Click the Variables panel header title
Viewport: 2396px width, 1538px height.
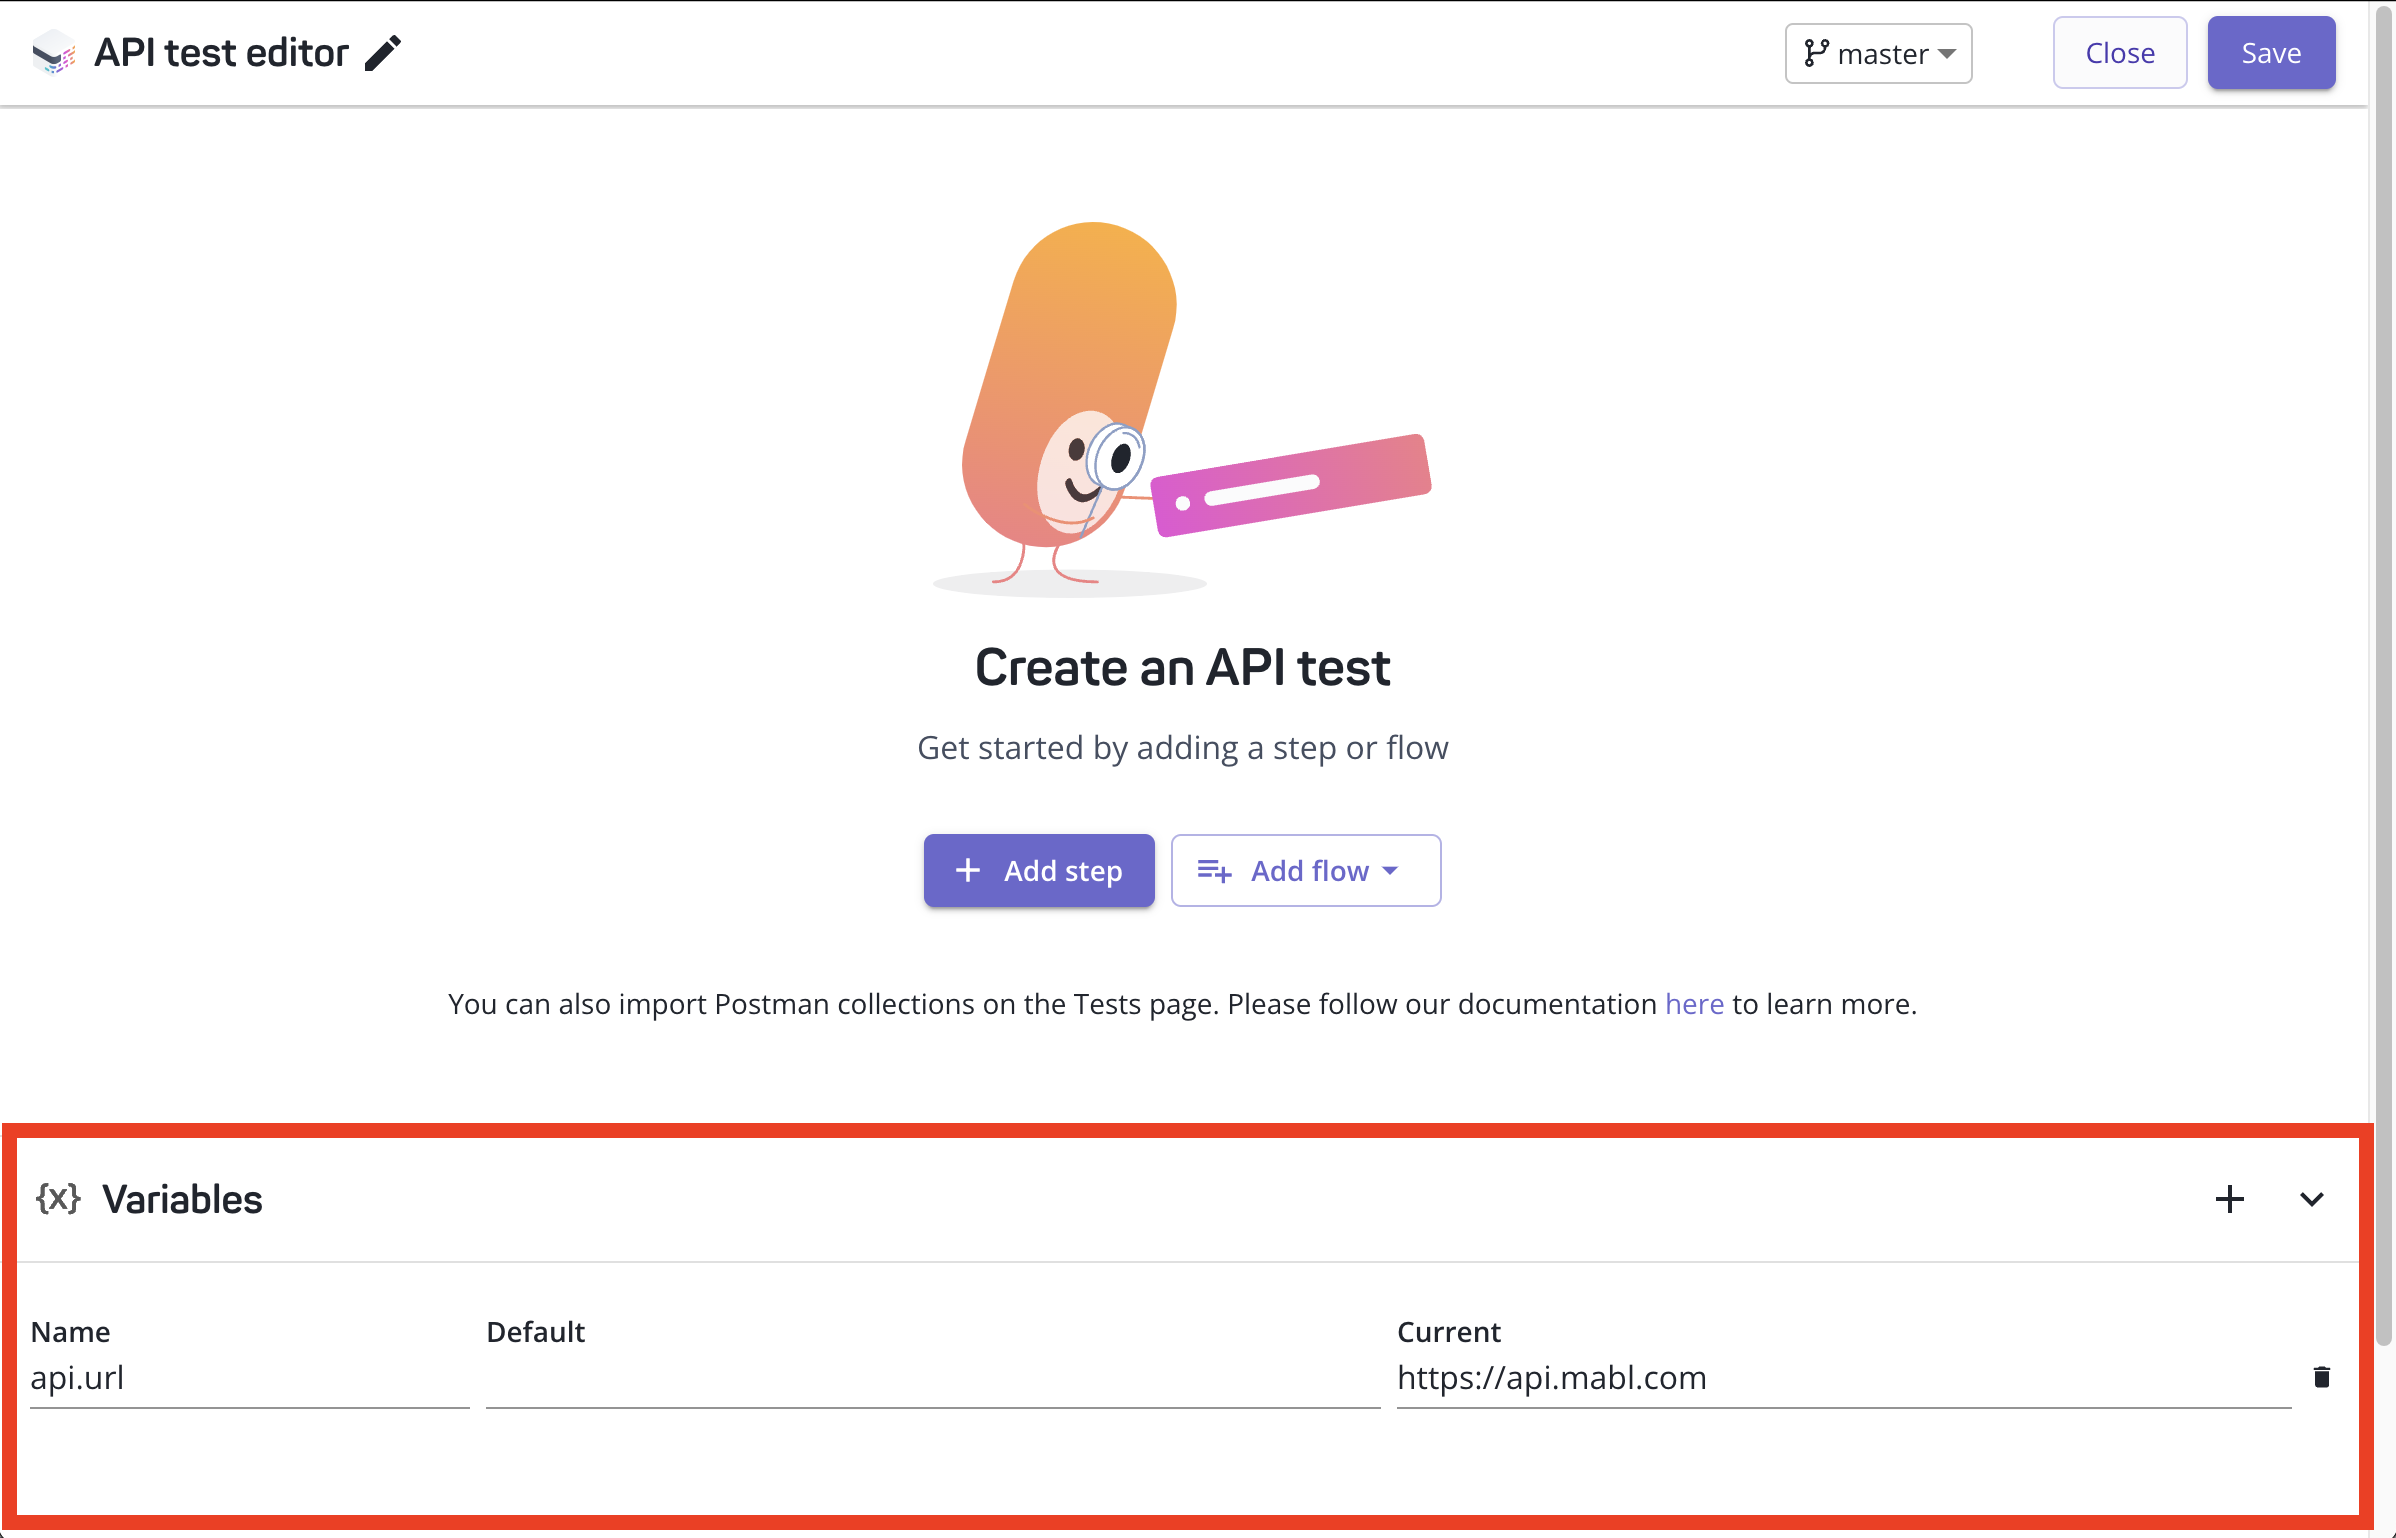pos(182,1199)
